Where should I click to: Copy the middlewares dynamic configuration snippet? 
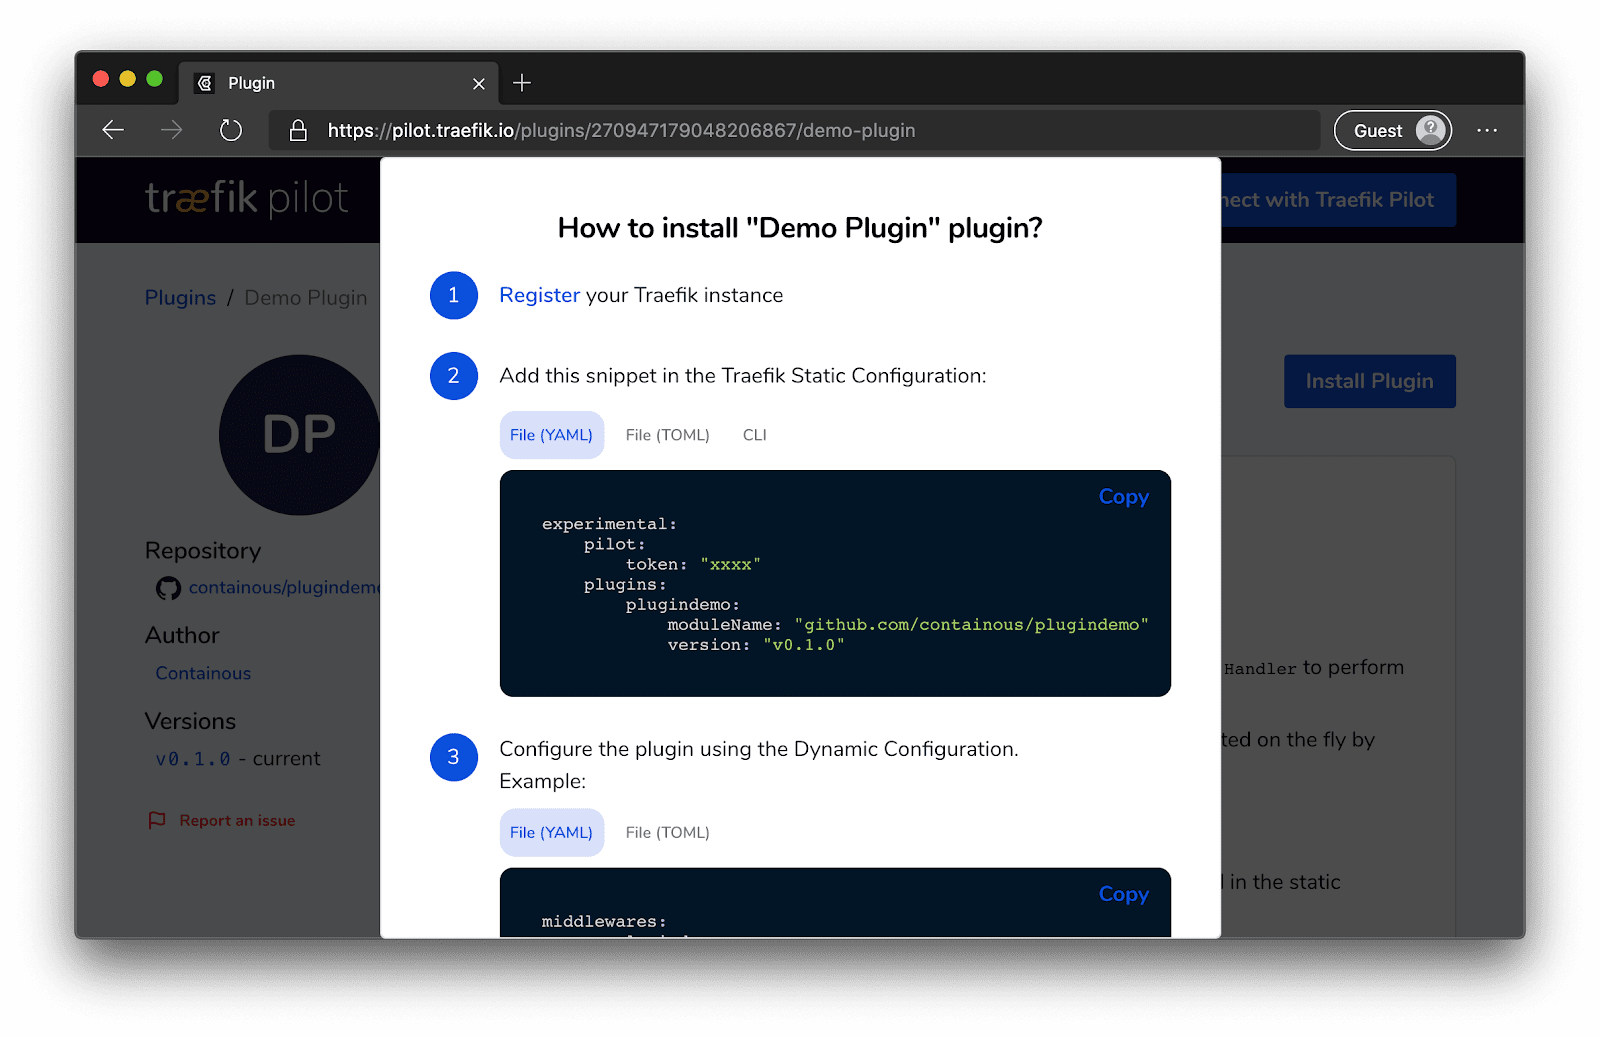(1123, 894)
